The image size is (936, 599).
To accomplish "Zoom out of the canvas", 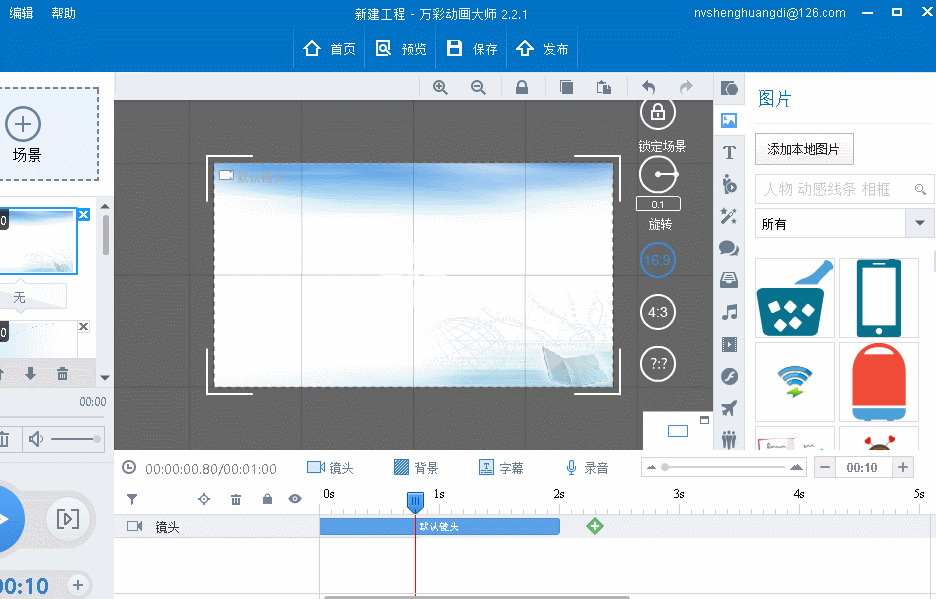I will 478,87.
